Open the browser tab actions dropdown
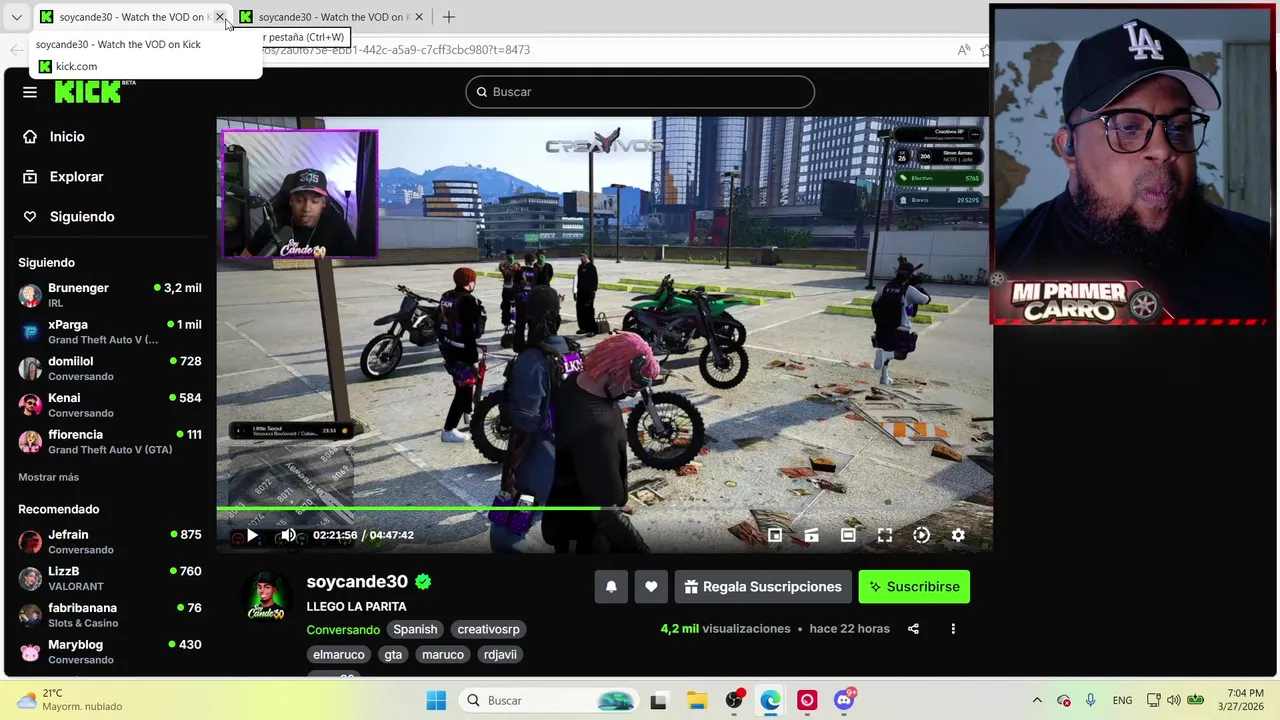Screen dimensions: 1280x720 (16, 17)
